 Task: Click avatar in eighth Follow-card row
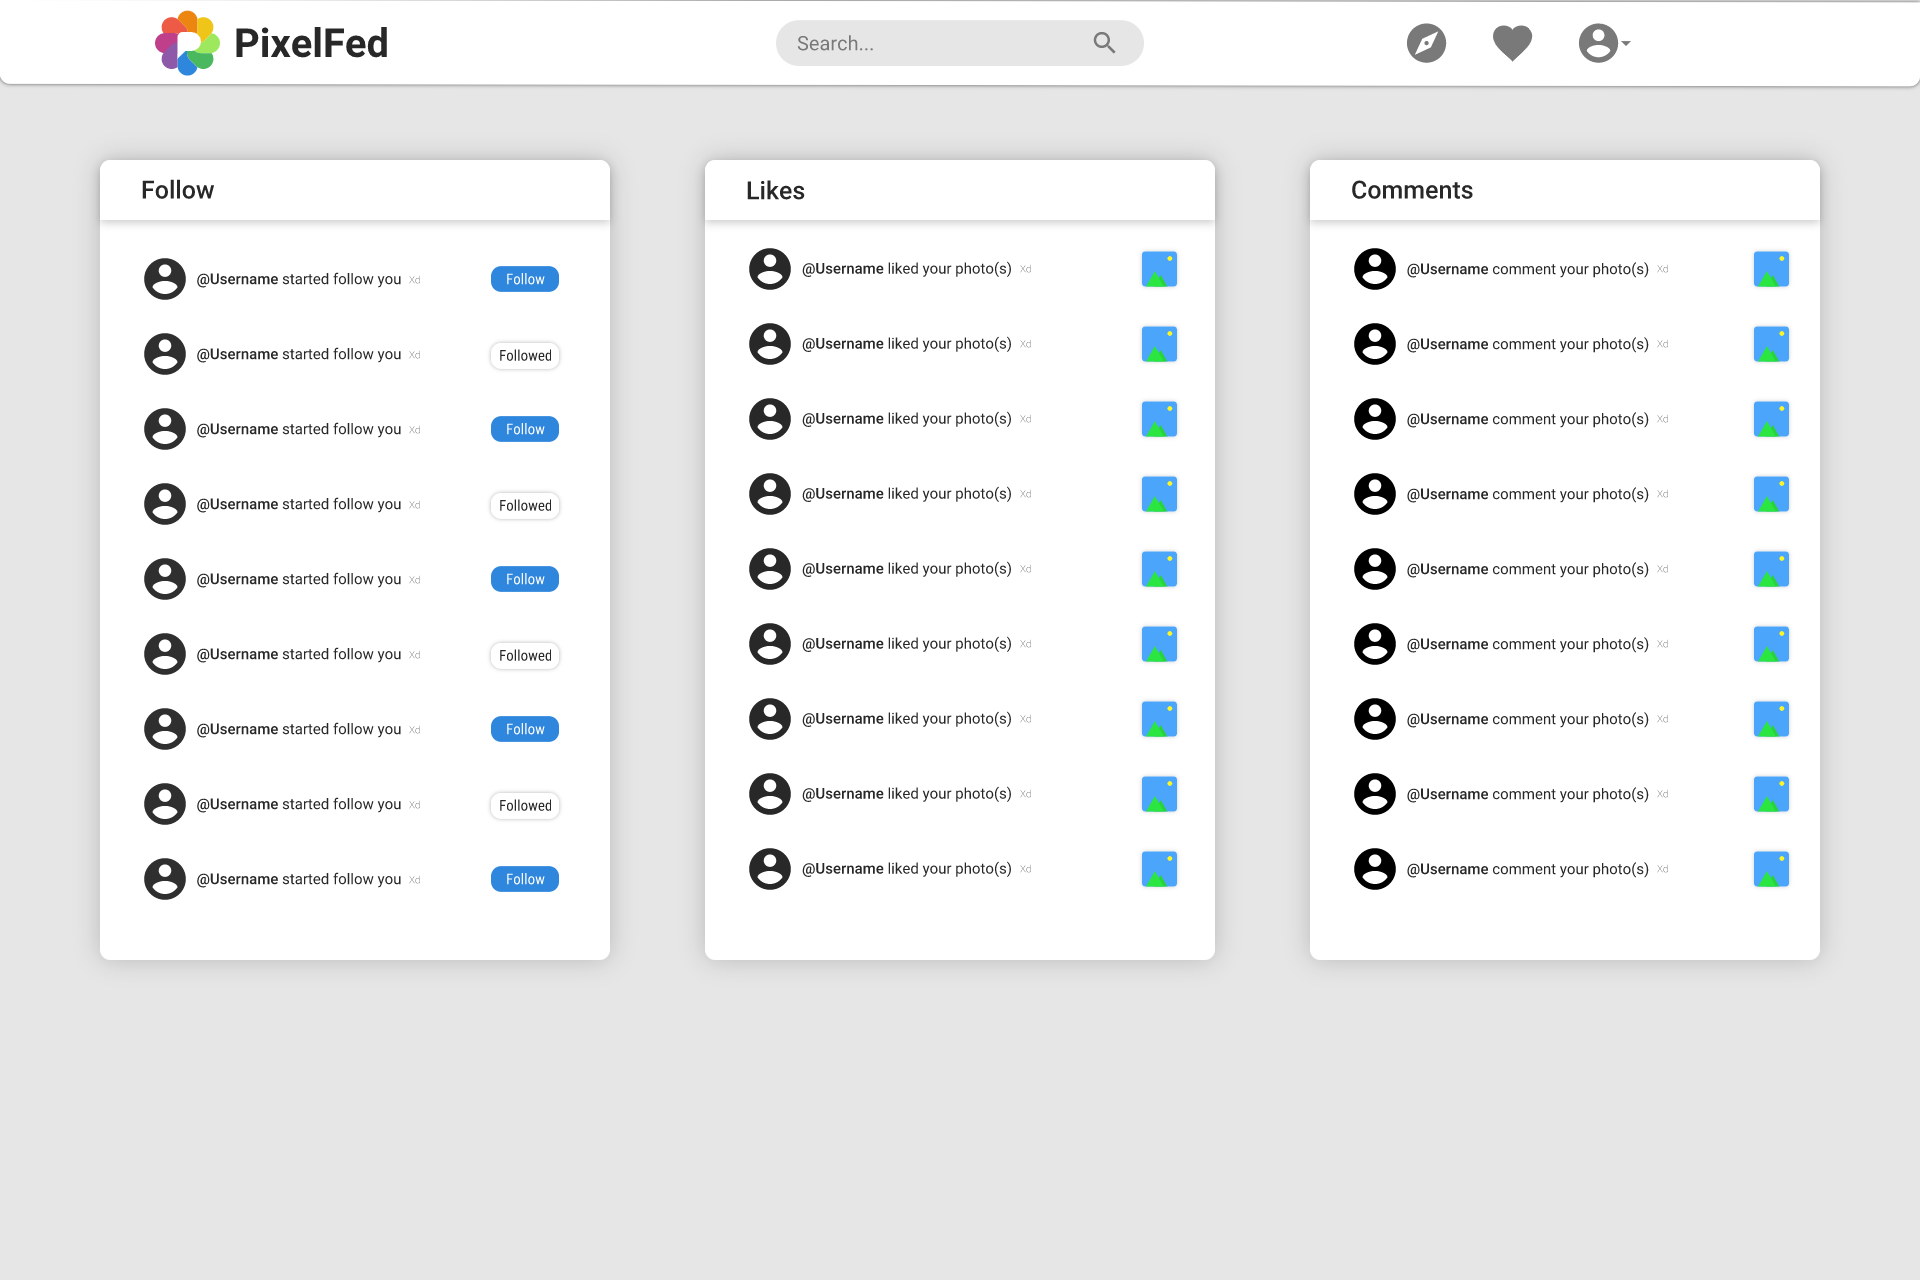point(165,804)
